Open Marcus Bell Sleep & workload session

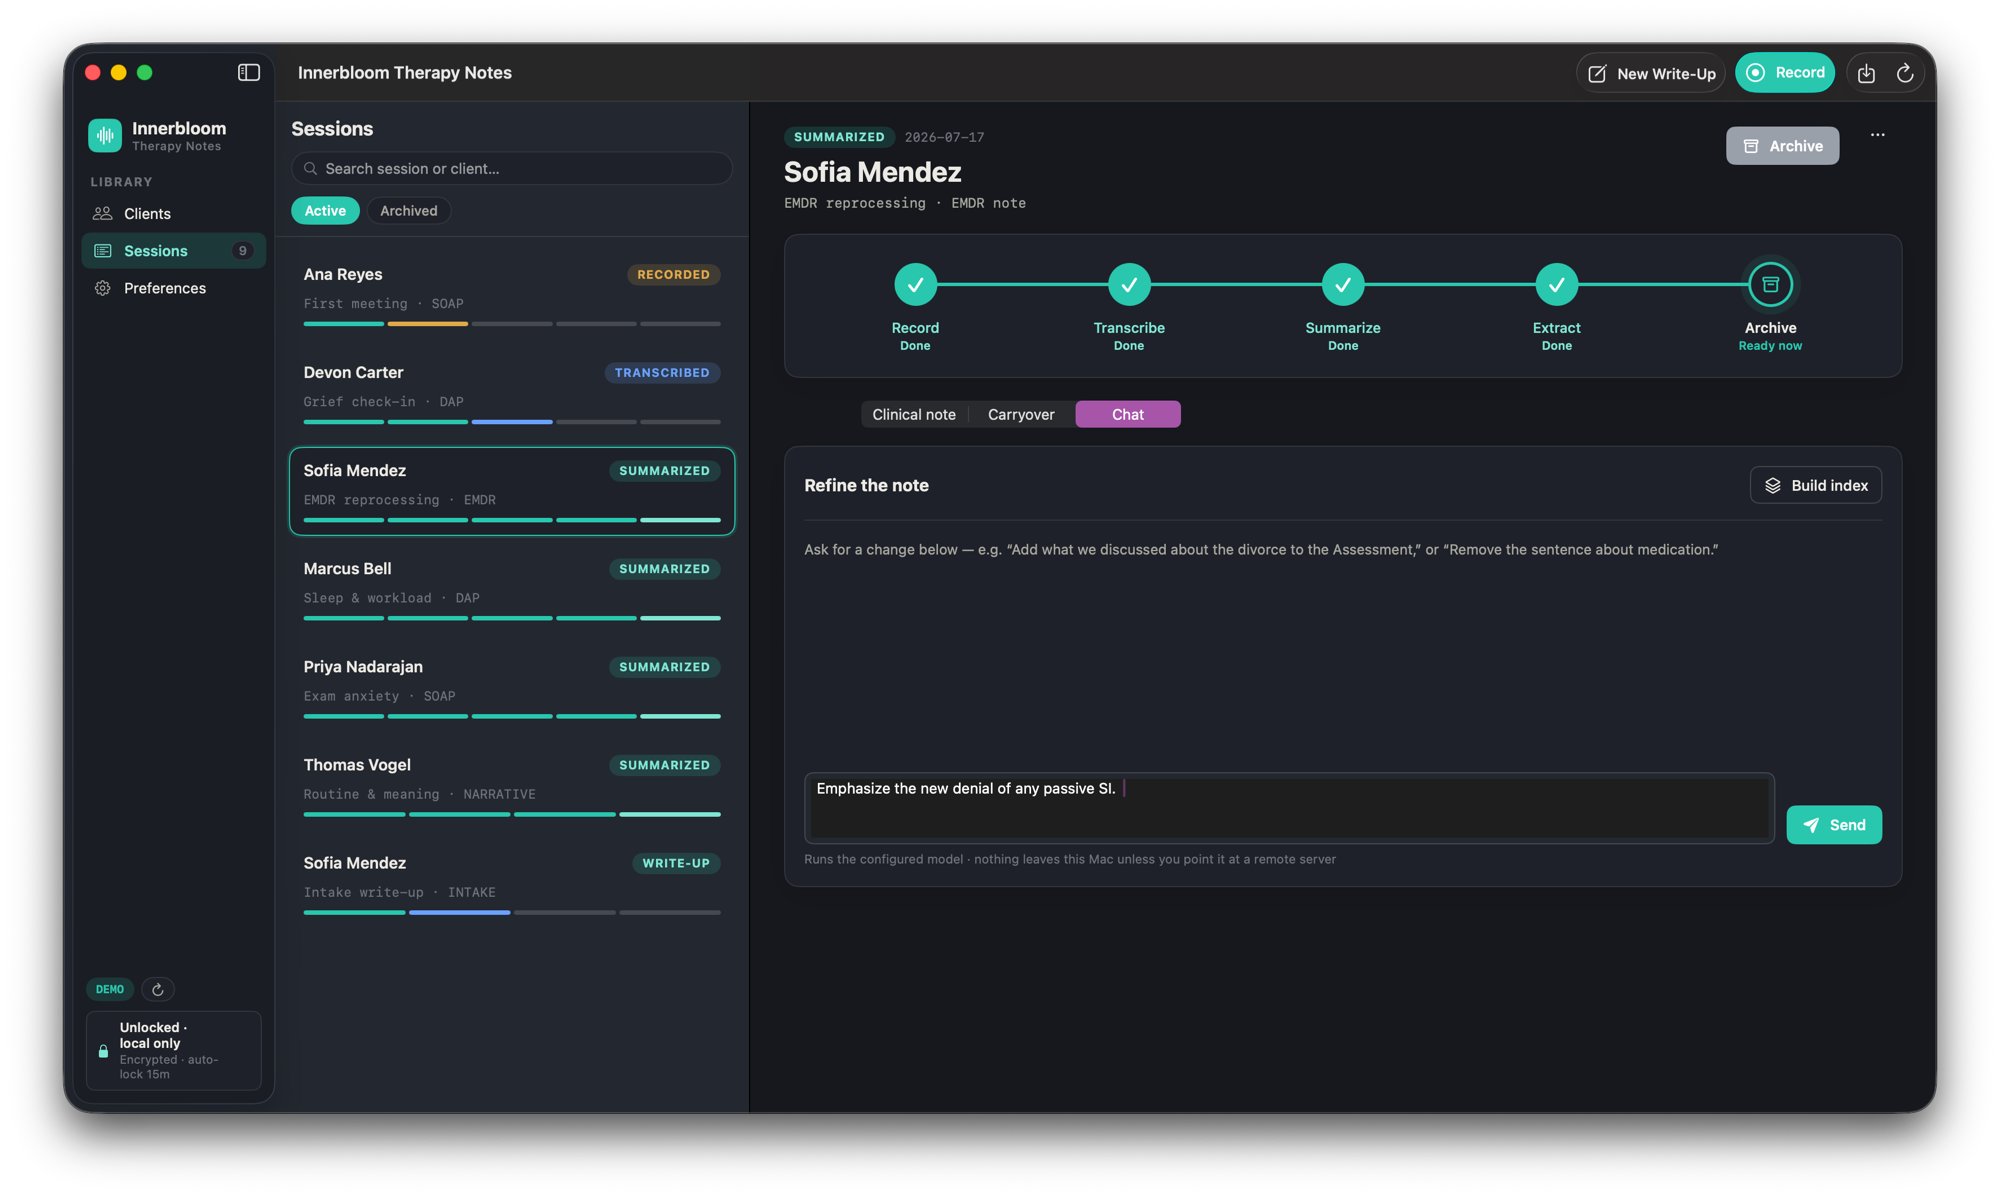[x=512, y=589]
